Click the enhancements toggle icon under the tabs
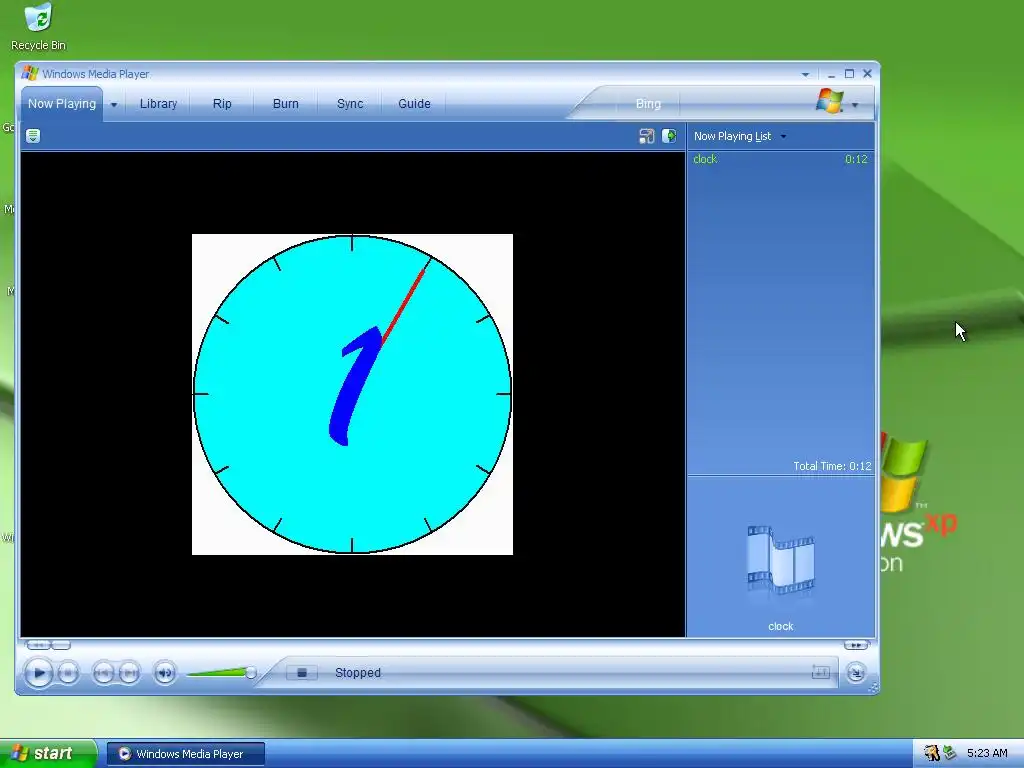This screenshot has height=768, width=1024. (x=33, y=136)
